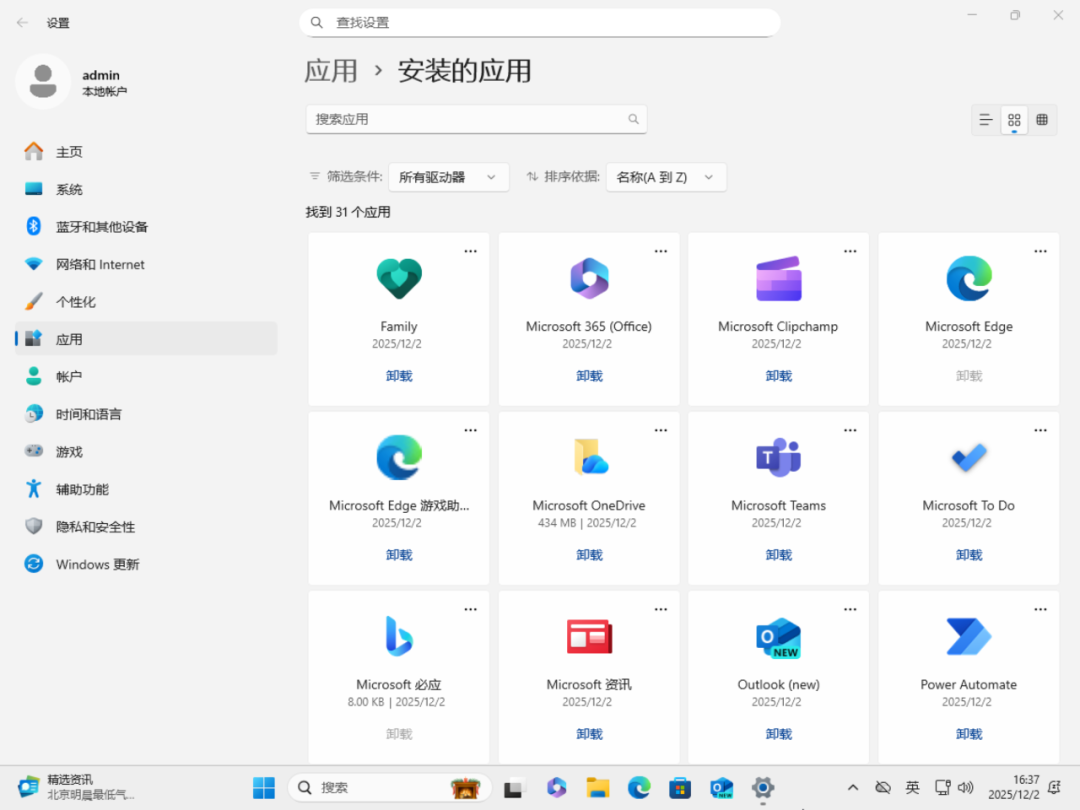This screenshot has width=1080, height=810.
Task: Open Copilot 365 from the taskbar
Action: 557,787
